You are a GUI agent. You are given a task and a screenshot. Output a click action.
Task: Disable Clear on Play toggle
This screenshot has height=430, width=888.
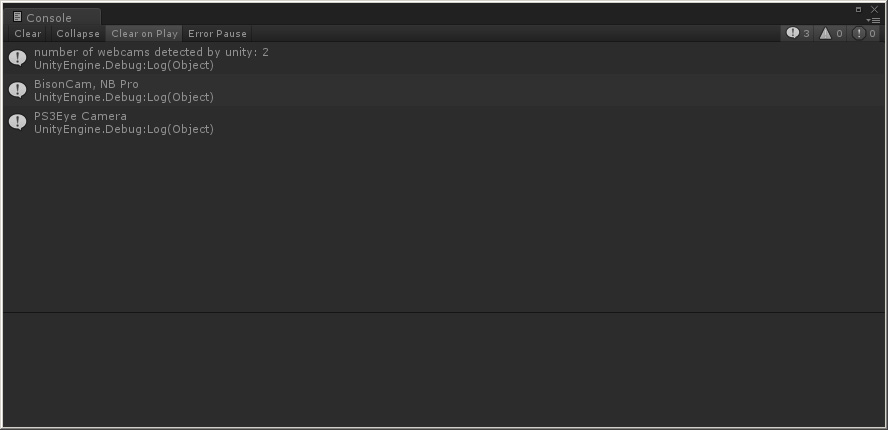tap(144, 33)
